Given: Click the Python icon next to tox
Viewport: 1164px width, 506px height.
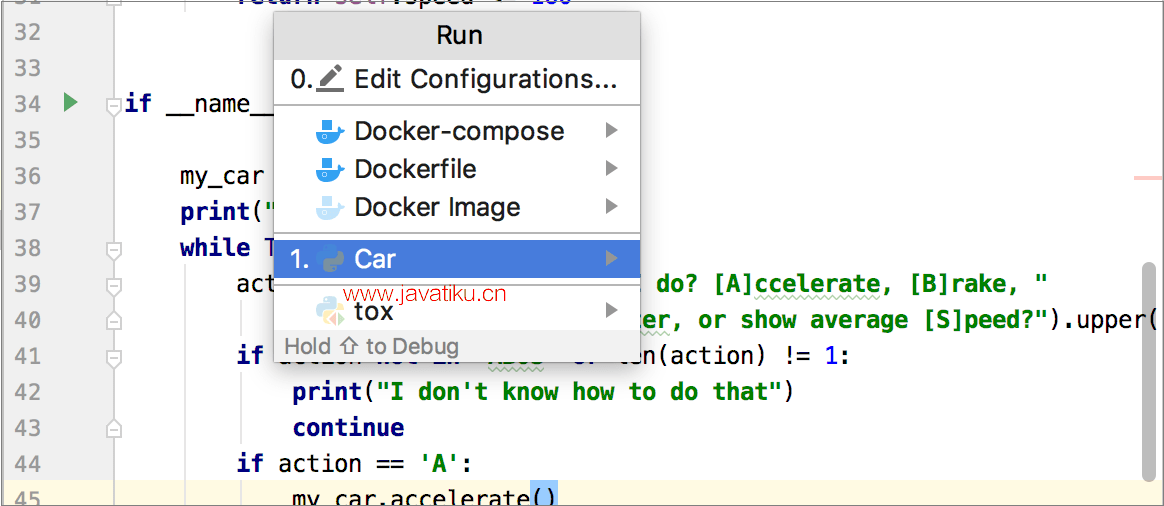Looking at the screenshot, I should click(330, 311).
